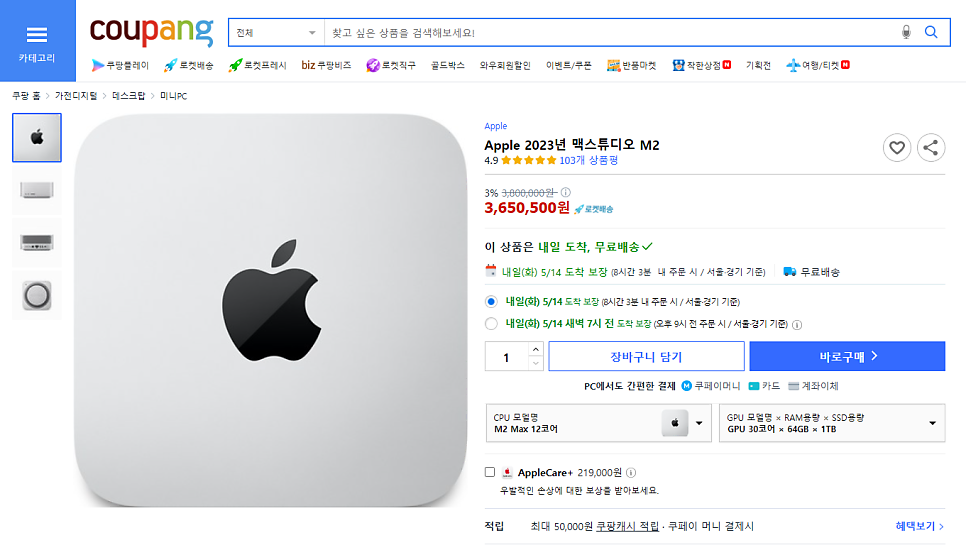966x550 pixels.
Task: Click the calendar icon by 도착 보장
Action: (491, 270)
